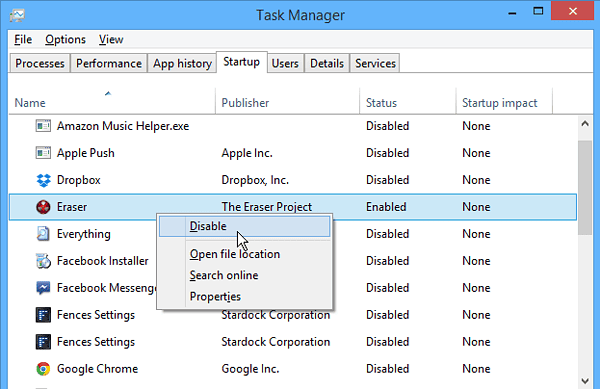
Task: Select the Facebook Messenger entry name
Action: click(x=107, y=288)
